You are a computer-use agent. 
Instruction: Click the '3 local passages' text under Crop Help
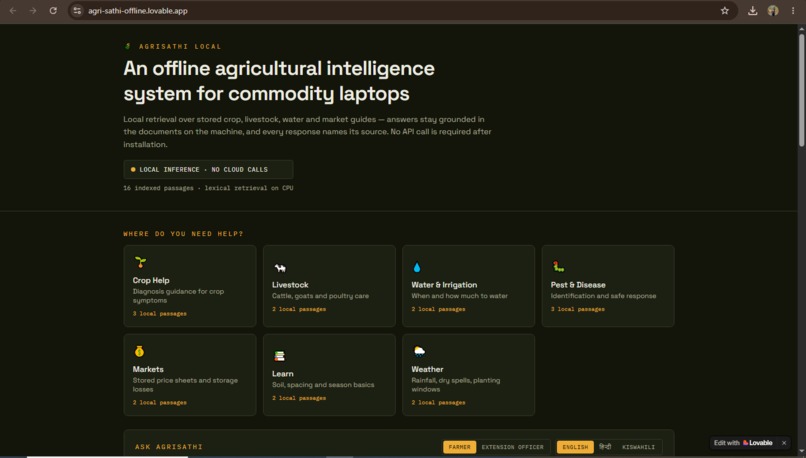159,314
